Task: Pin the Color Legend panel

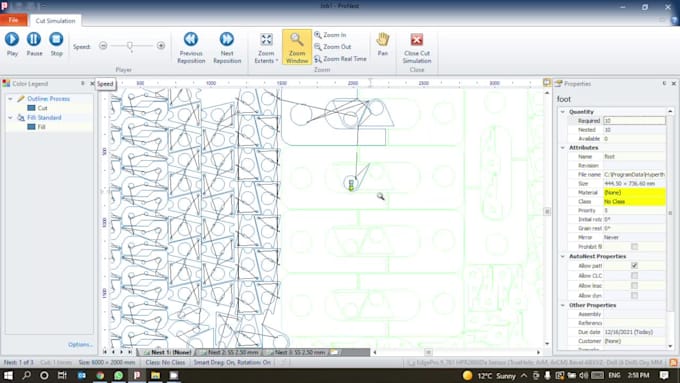Action: coord(82,83)
